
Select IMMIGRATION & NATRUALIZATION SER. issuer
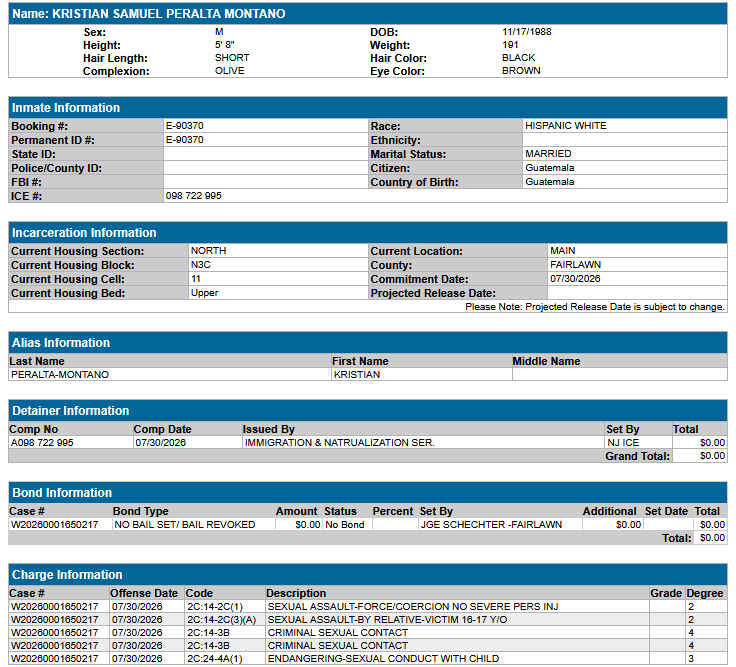(339, 443)
